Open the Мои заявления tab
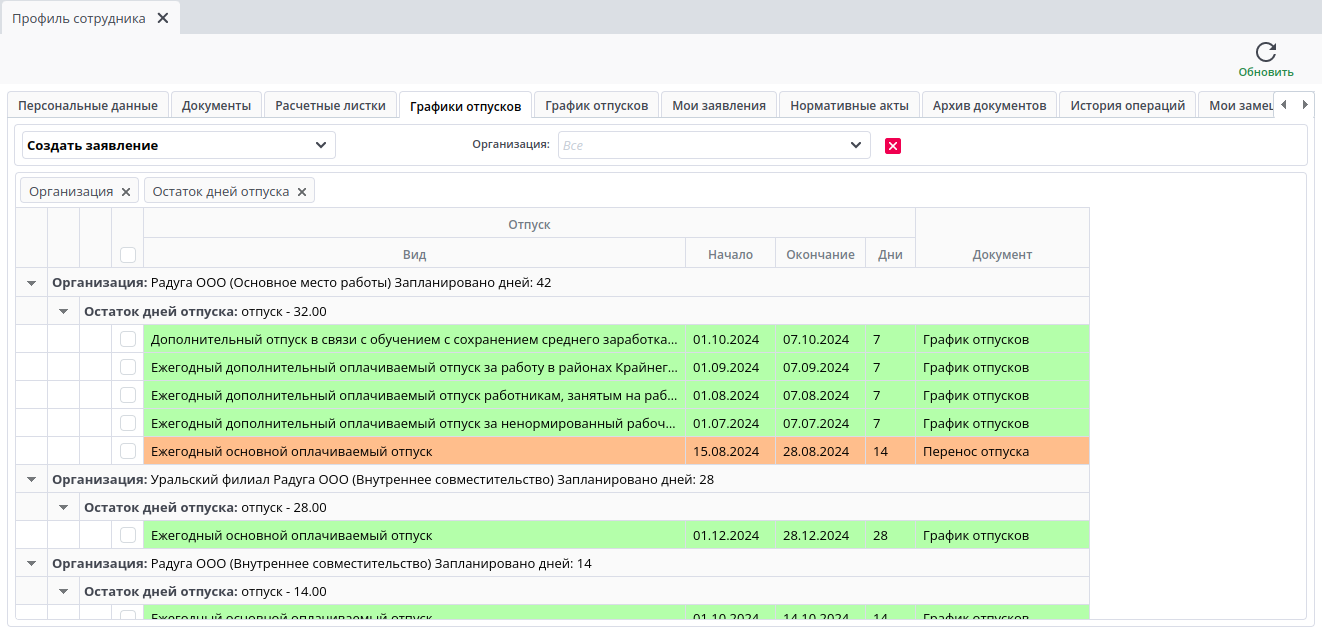Screen dimensions: 1322x630 718,105
